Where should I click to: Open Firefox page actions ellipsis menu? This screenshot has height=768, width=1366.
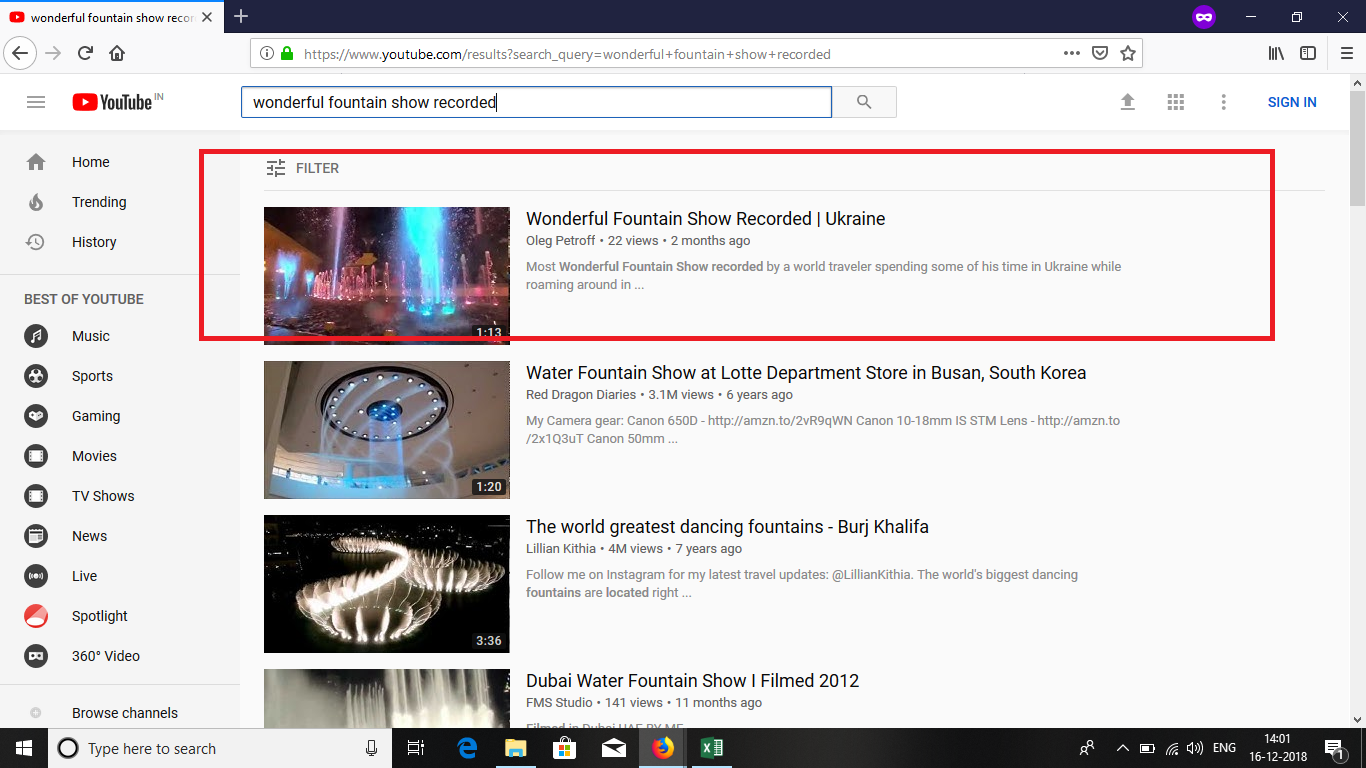[x=1071, y=54]
